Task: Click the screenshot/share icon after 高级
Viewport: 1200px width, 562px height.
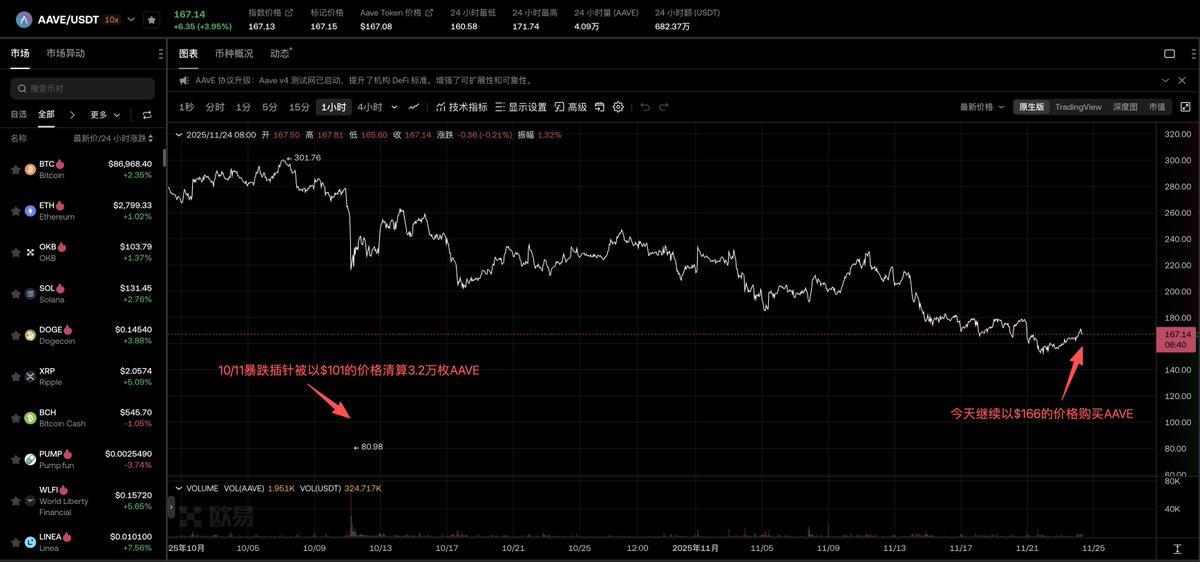Action: [600, 107]
